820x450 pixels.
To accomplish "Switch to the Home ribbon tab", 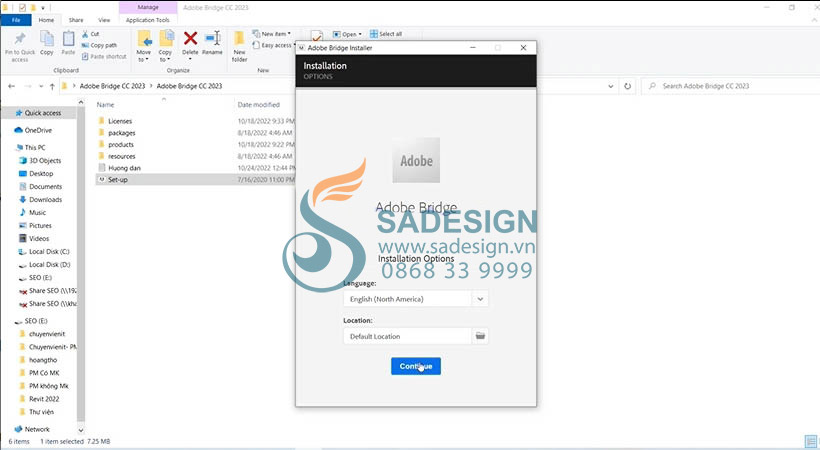I will 46,20.
